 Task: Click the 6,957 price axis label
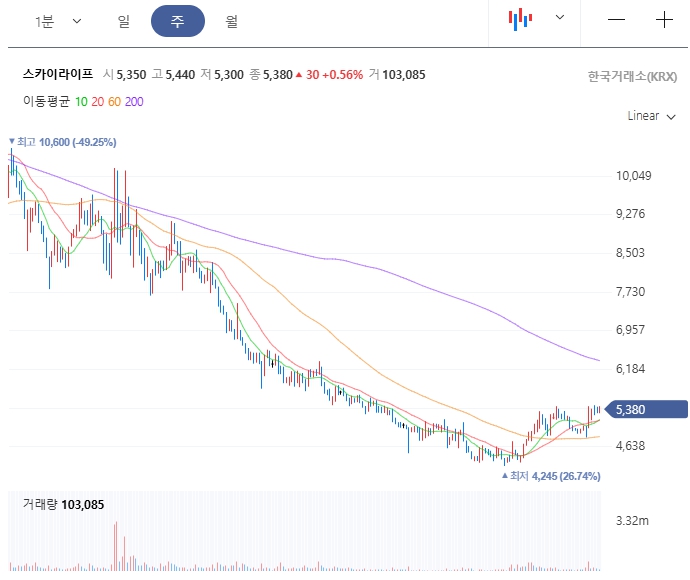tap(631, 330)
